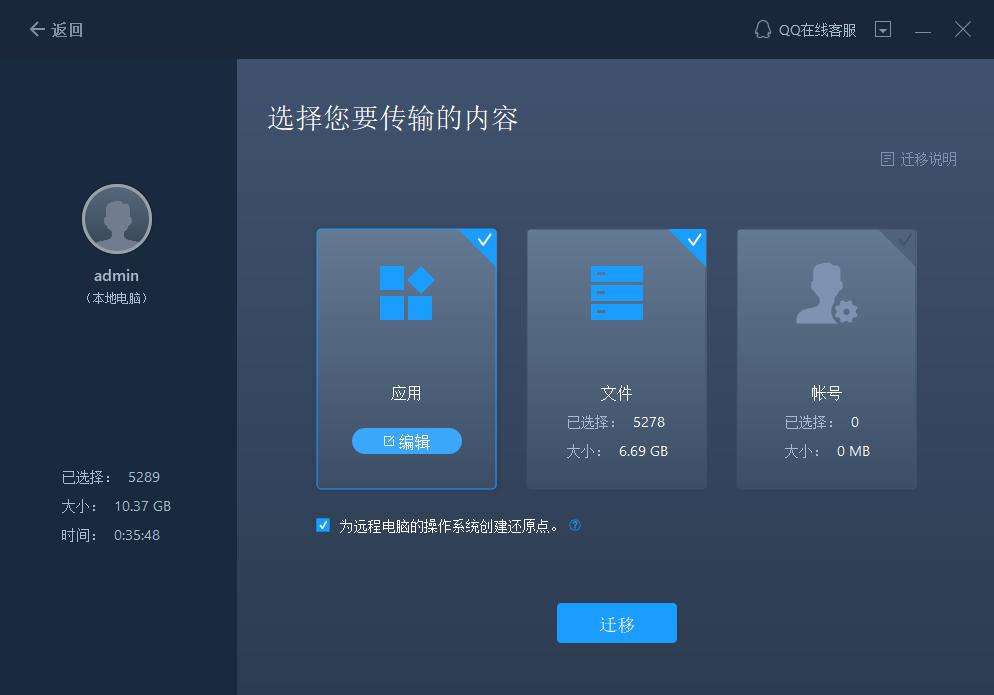The height and width of the screenshot is (695, 994).
Task: Select the apps grid icon on 应用 card
Action: click(406, 293)
